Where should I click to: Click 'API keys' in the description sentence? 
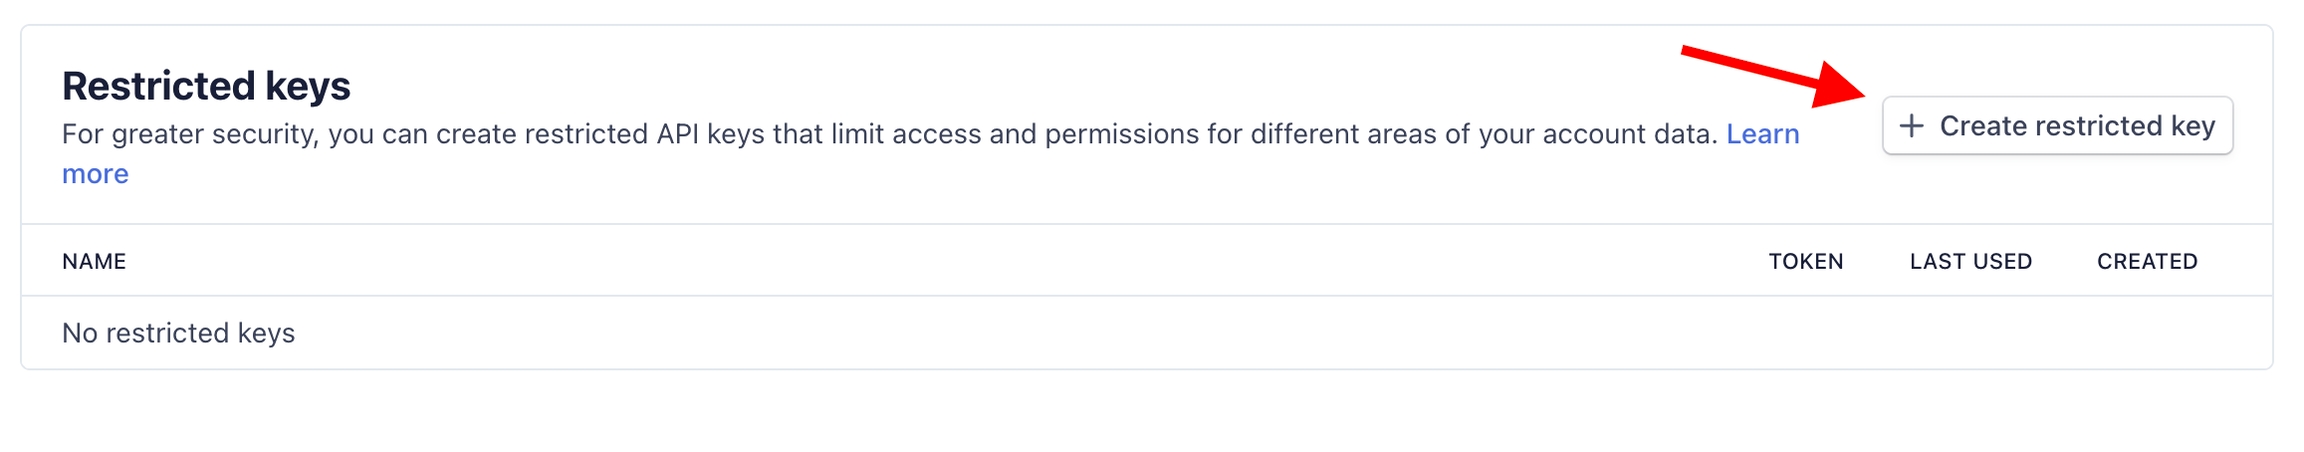[x=710, y=134]
